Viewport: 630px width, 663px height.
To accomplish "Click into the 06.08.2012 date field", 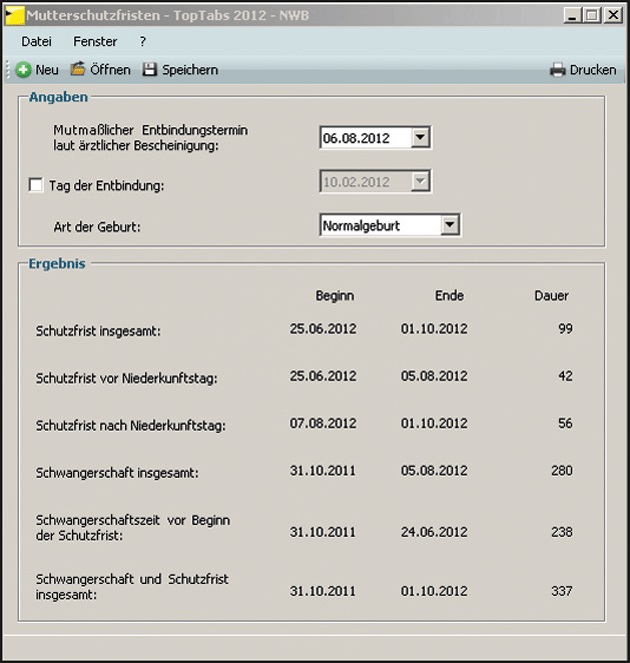I will [x=364, y=138].
